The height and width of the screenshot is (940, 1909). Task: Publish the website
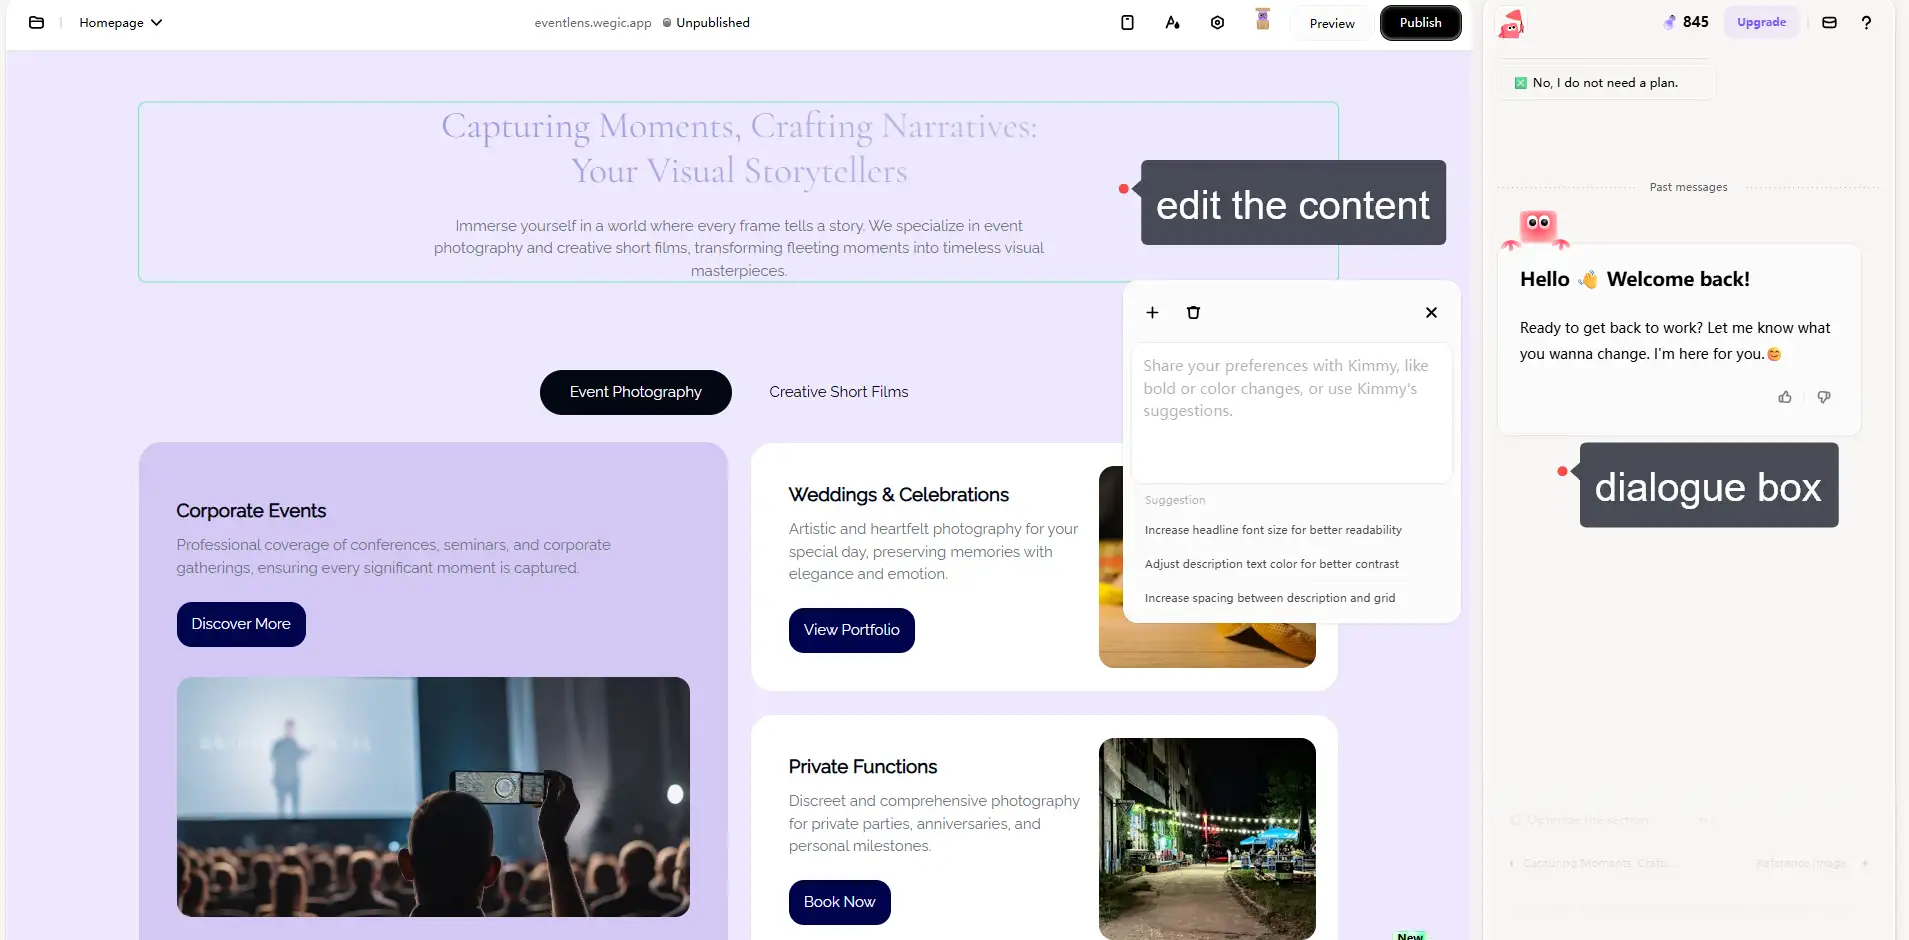pyautogui.click(x=1420, y=22)
